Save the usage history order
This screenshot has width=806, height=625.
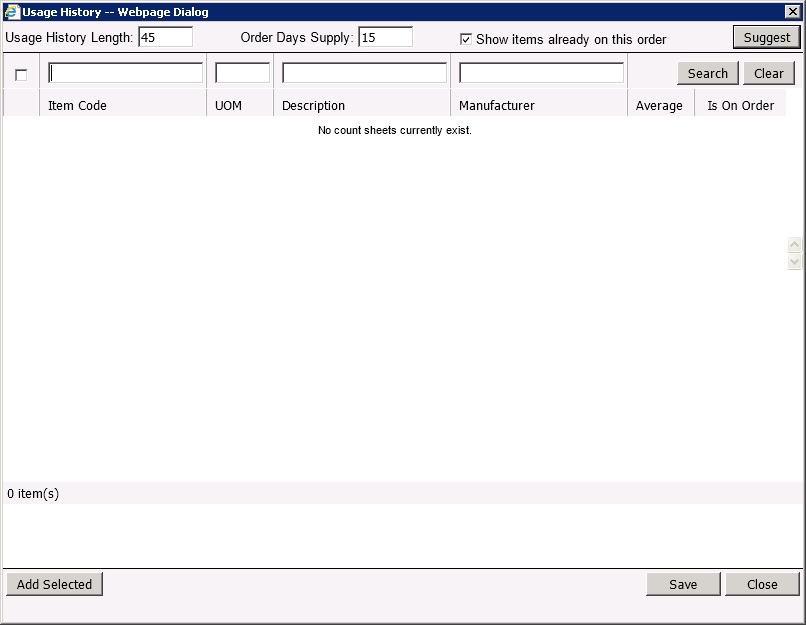(683, 584)
